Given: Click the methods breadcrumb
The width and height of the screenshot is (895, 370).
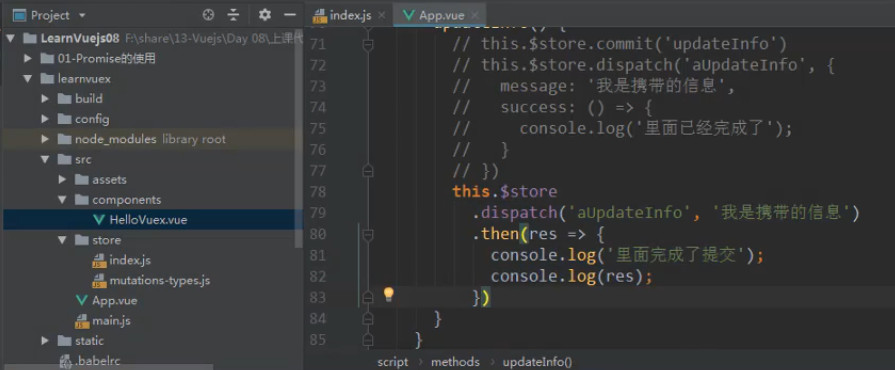Looking at the screenshot, I should tap(455, 362).
